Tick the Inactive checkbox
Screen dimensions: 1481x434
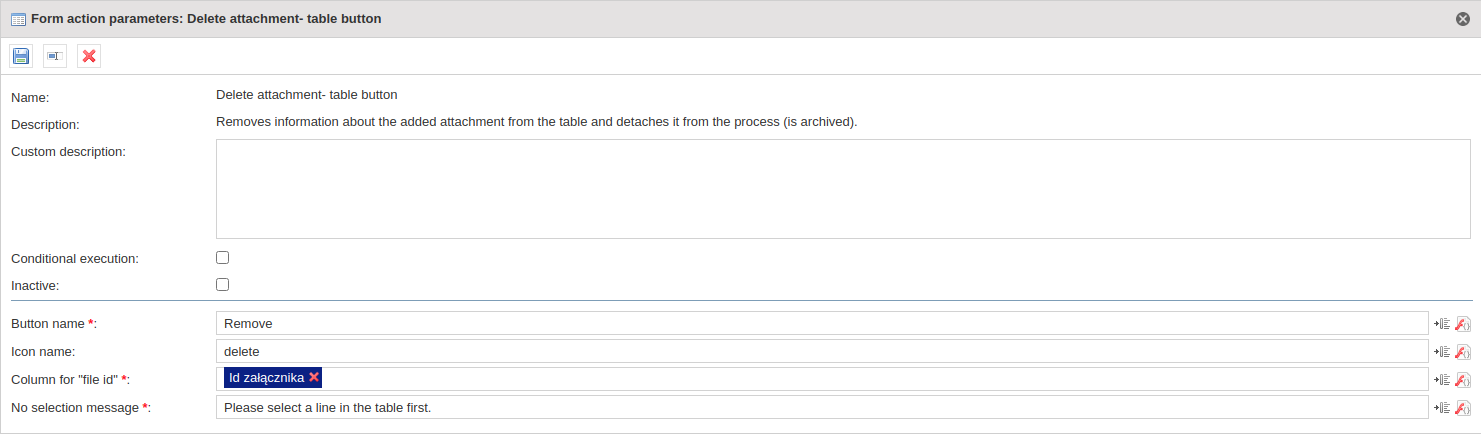[223, 284]
